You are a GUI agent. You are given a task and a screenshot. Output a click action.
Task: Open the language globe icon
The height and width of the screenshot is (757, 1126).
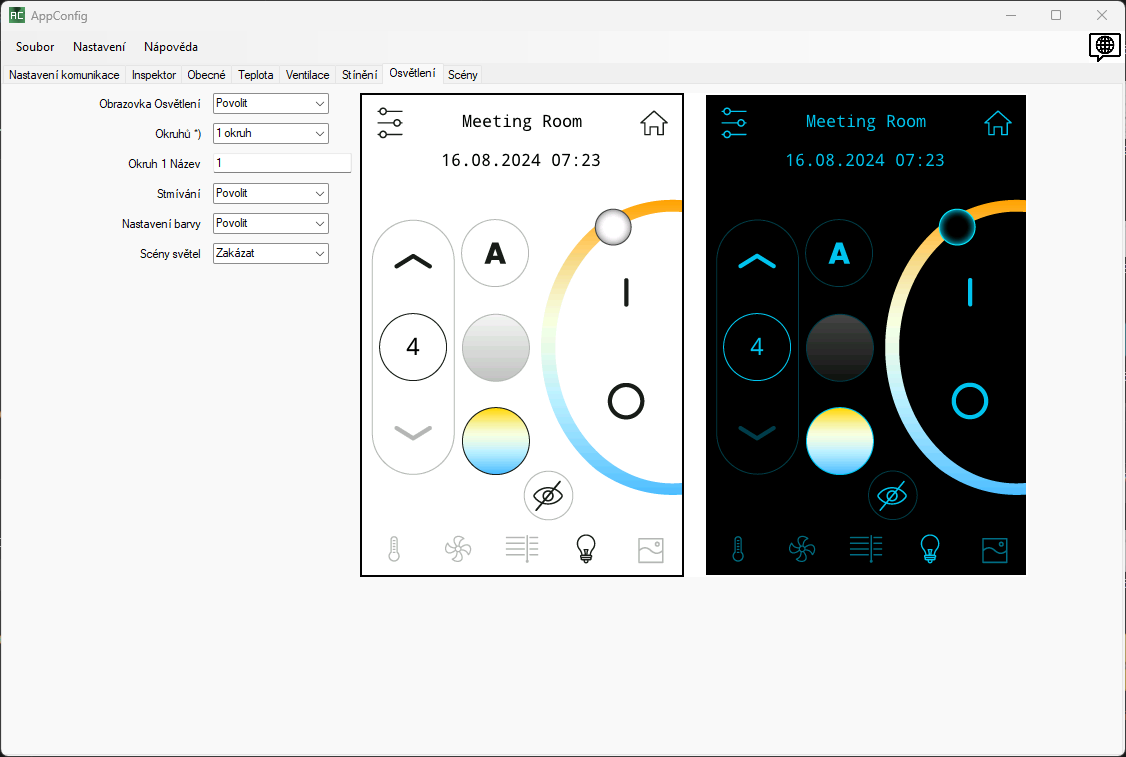[1104, 47]
